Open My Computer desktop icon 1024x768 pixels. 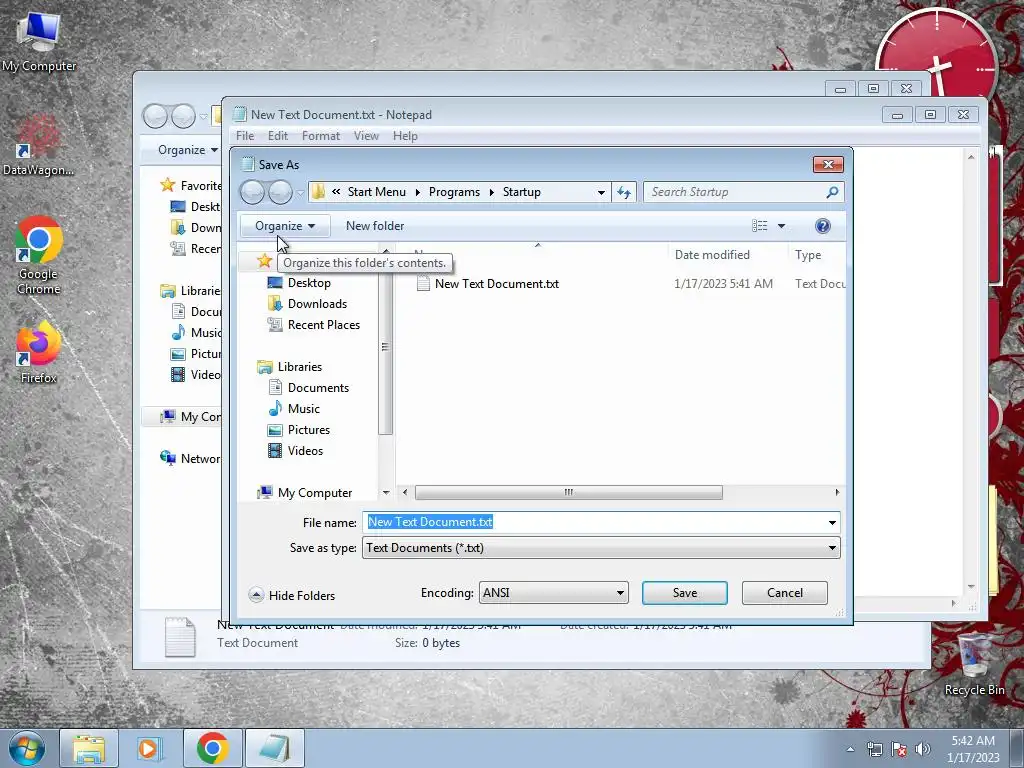pos(39,40)
